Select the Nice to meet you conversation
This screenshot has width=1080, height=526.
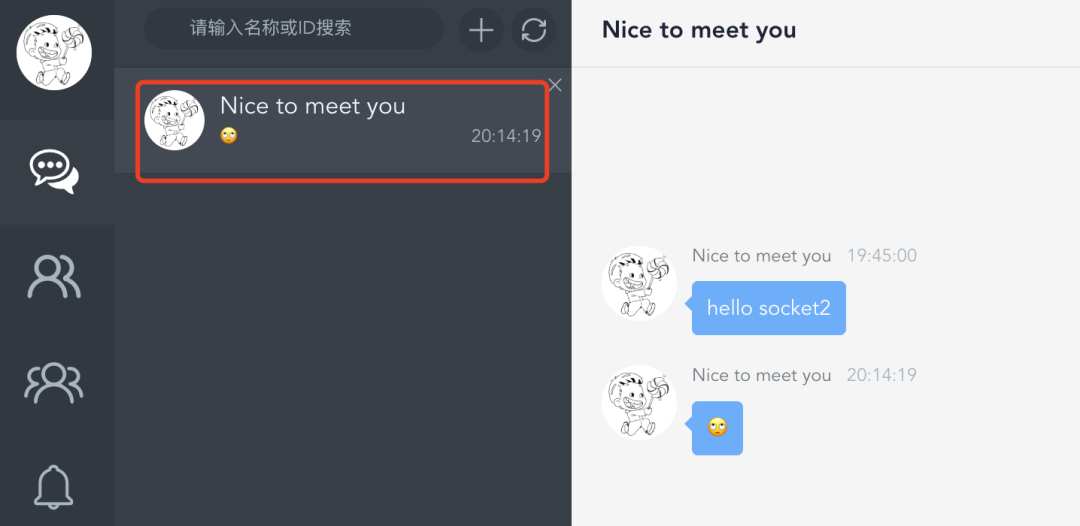point(342,131)
